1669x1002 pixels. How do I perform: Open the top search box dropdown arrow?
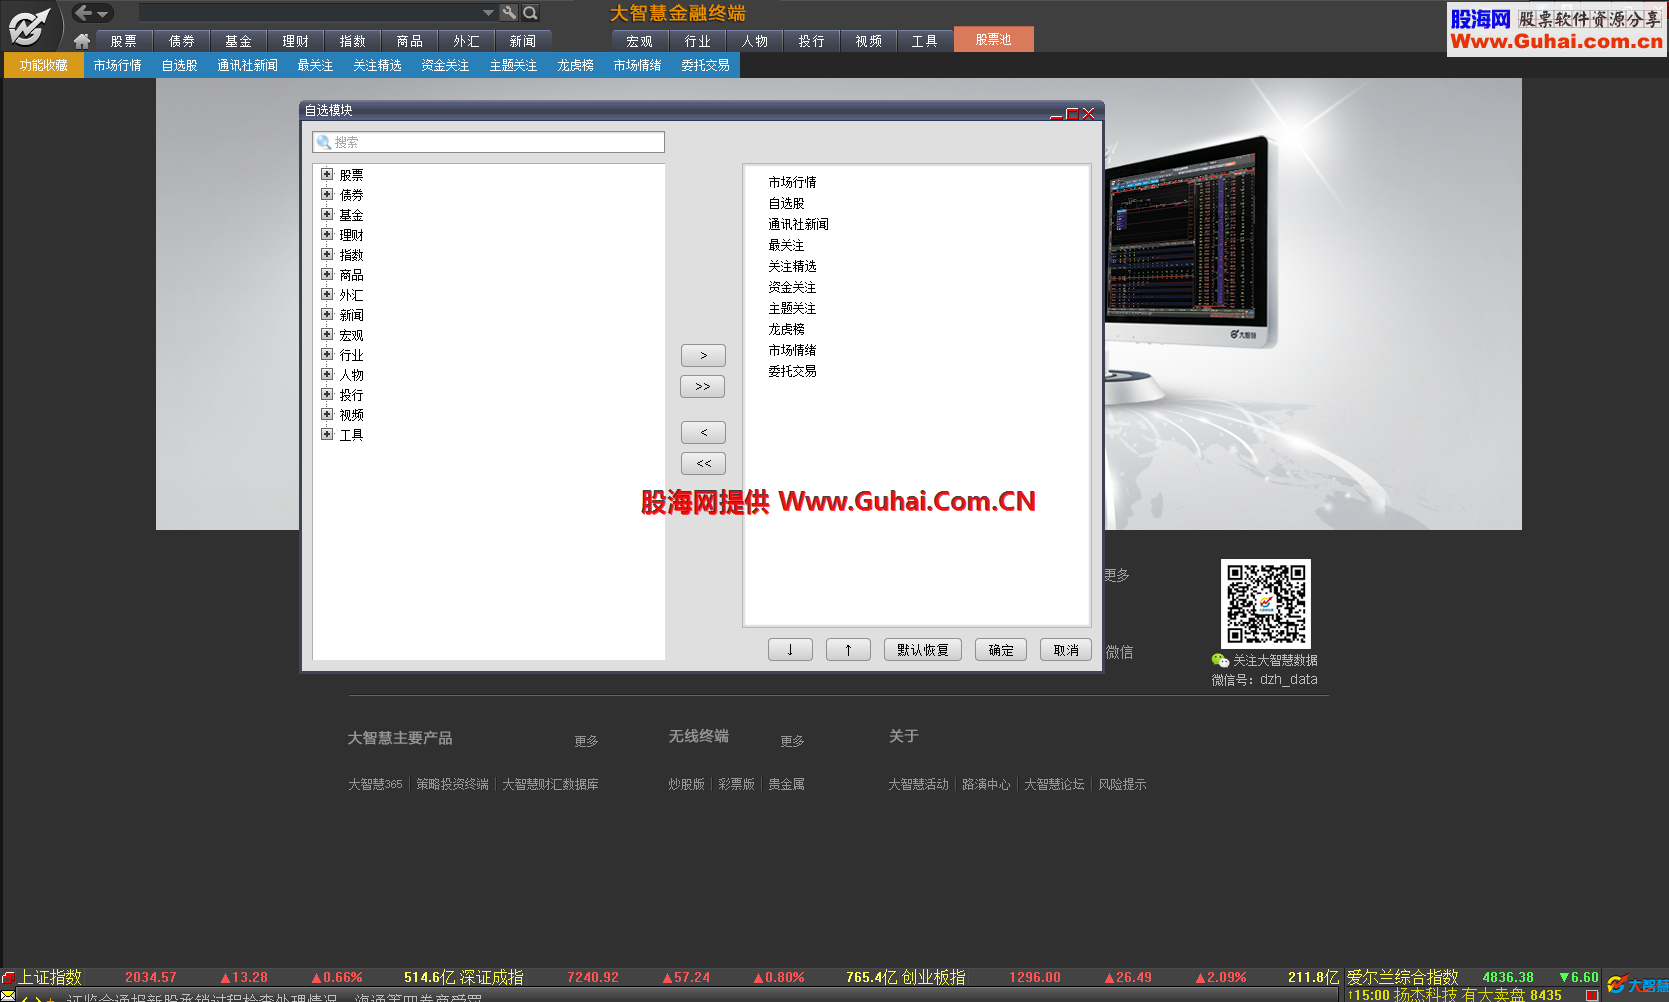(x=488, y=13)
